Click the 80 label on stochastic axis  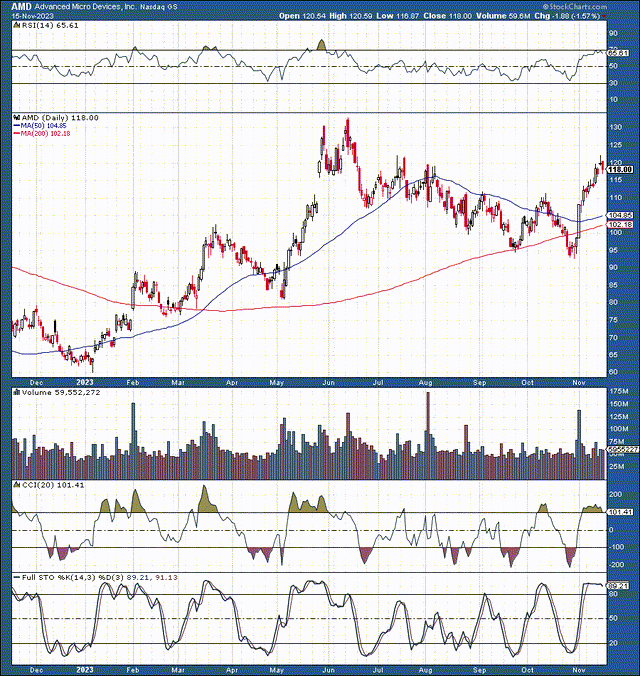(614, 594)
